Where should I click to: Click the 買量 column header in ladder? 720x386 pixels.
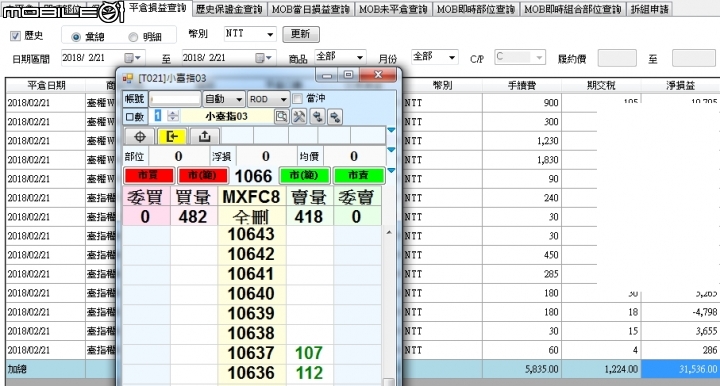tap(193, 197)
